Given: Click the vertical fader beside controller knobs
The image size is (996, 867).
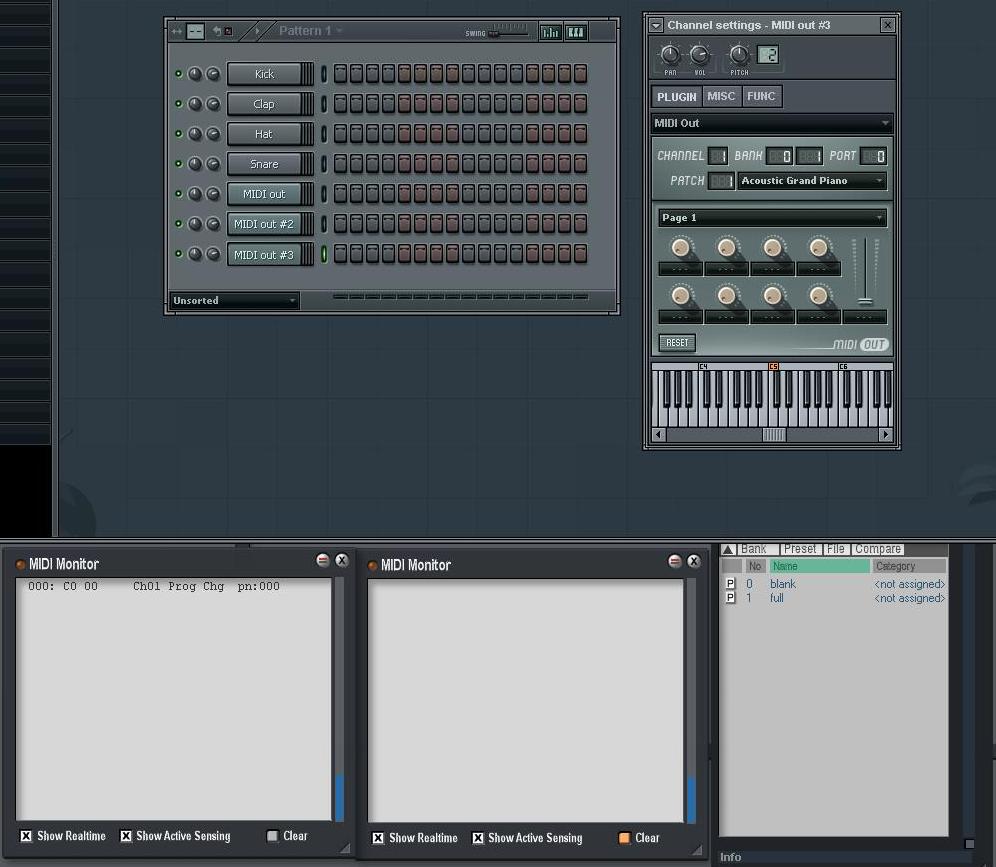Looking at the screenshot, I should pyautogui.click(x=865, y=273).
